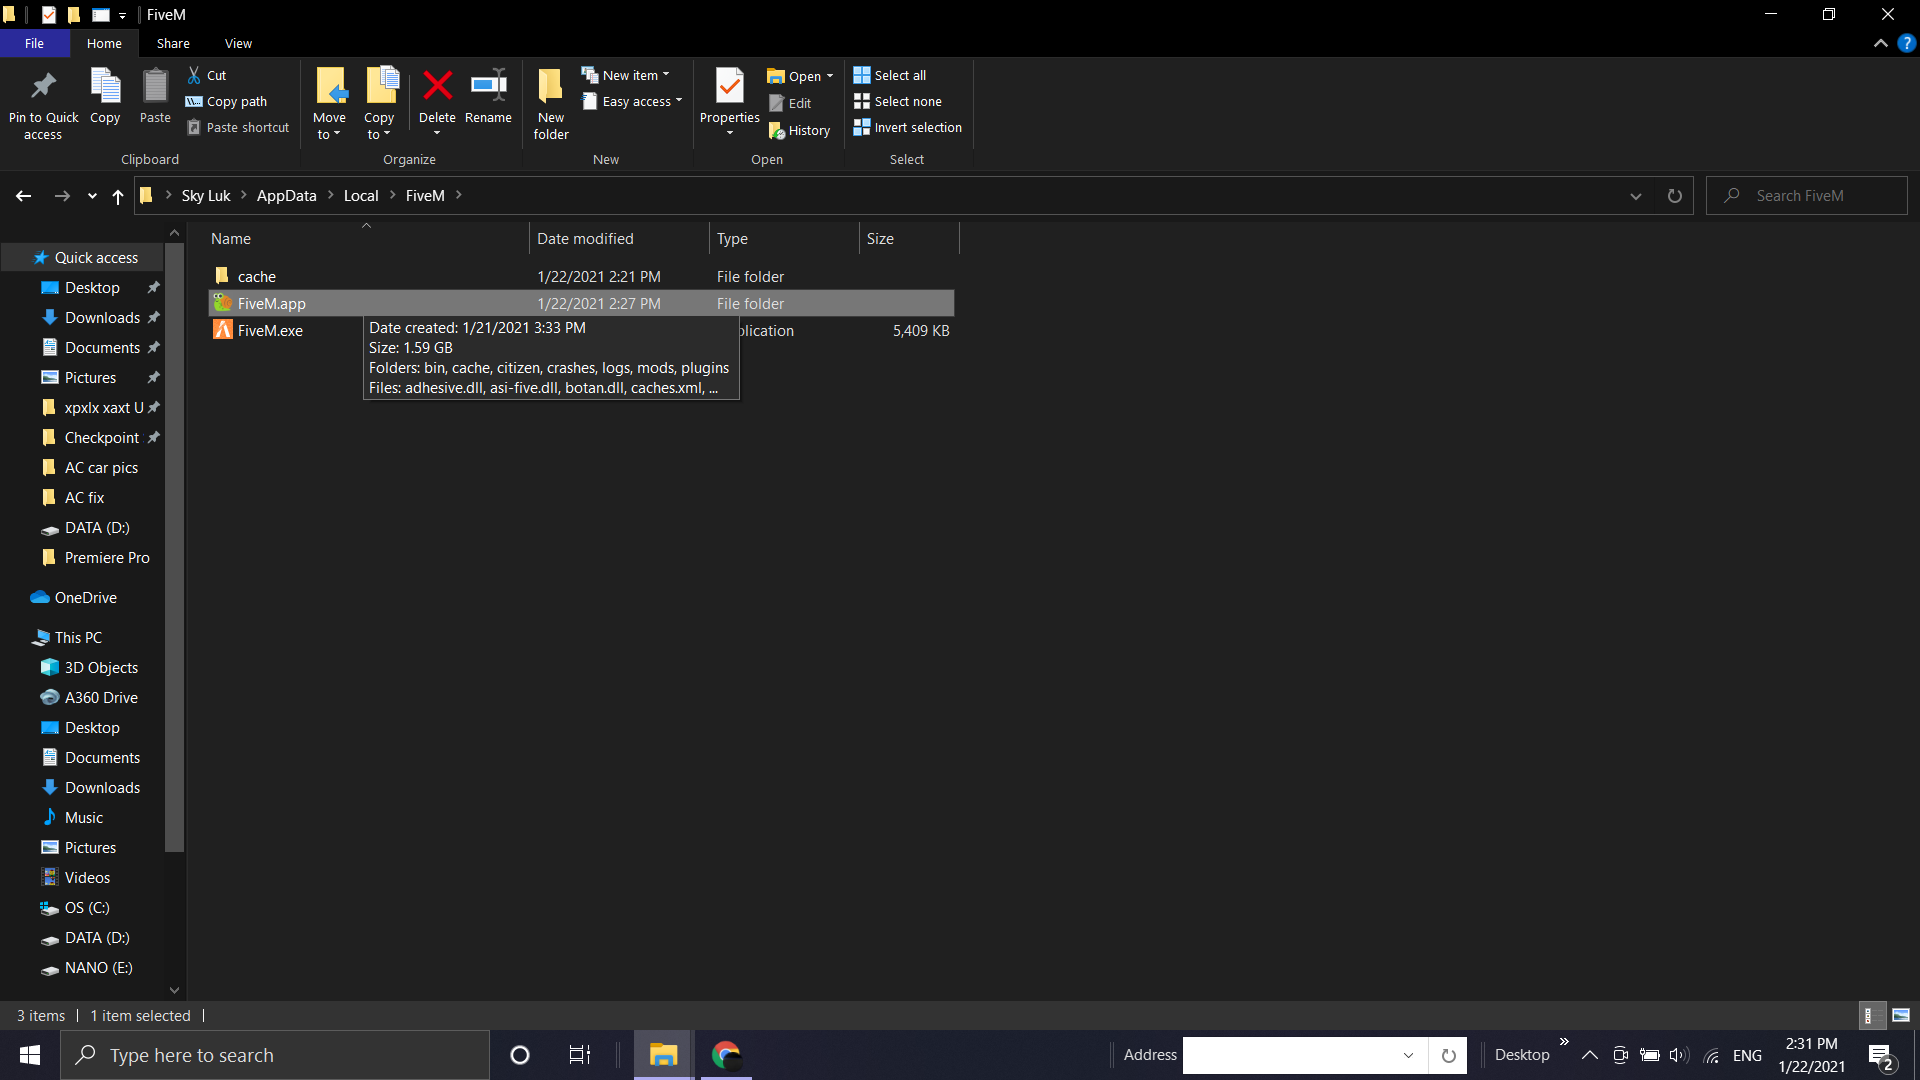Click Select all button
Viewport: 1920px width, 1080px height.
tap(890, 75)
